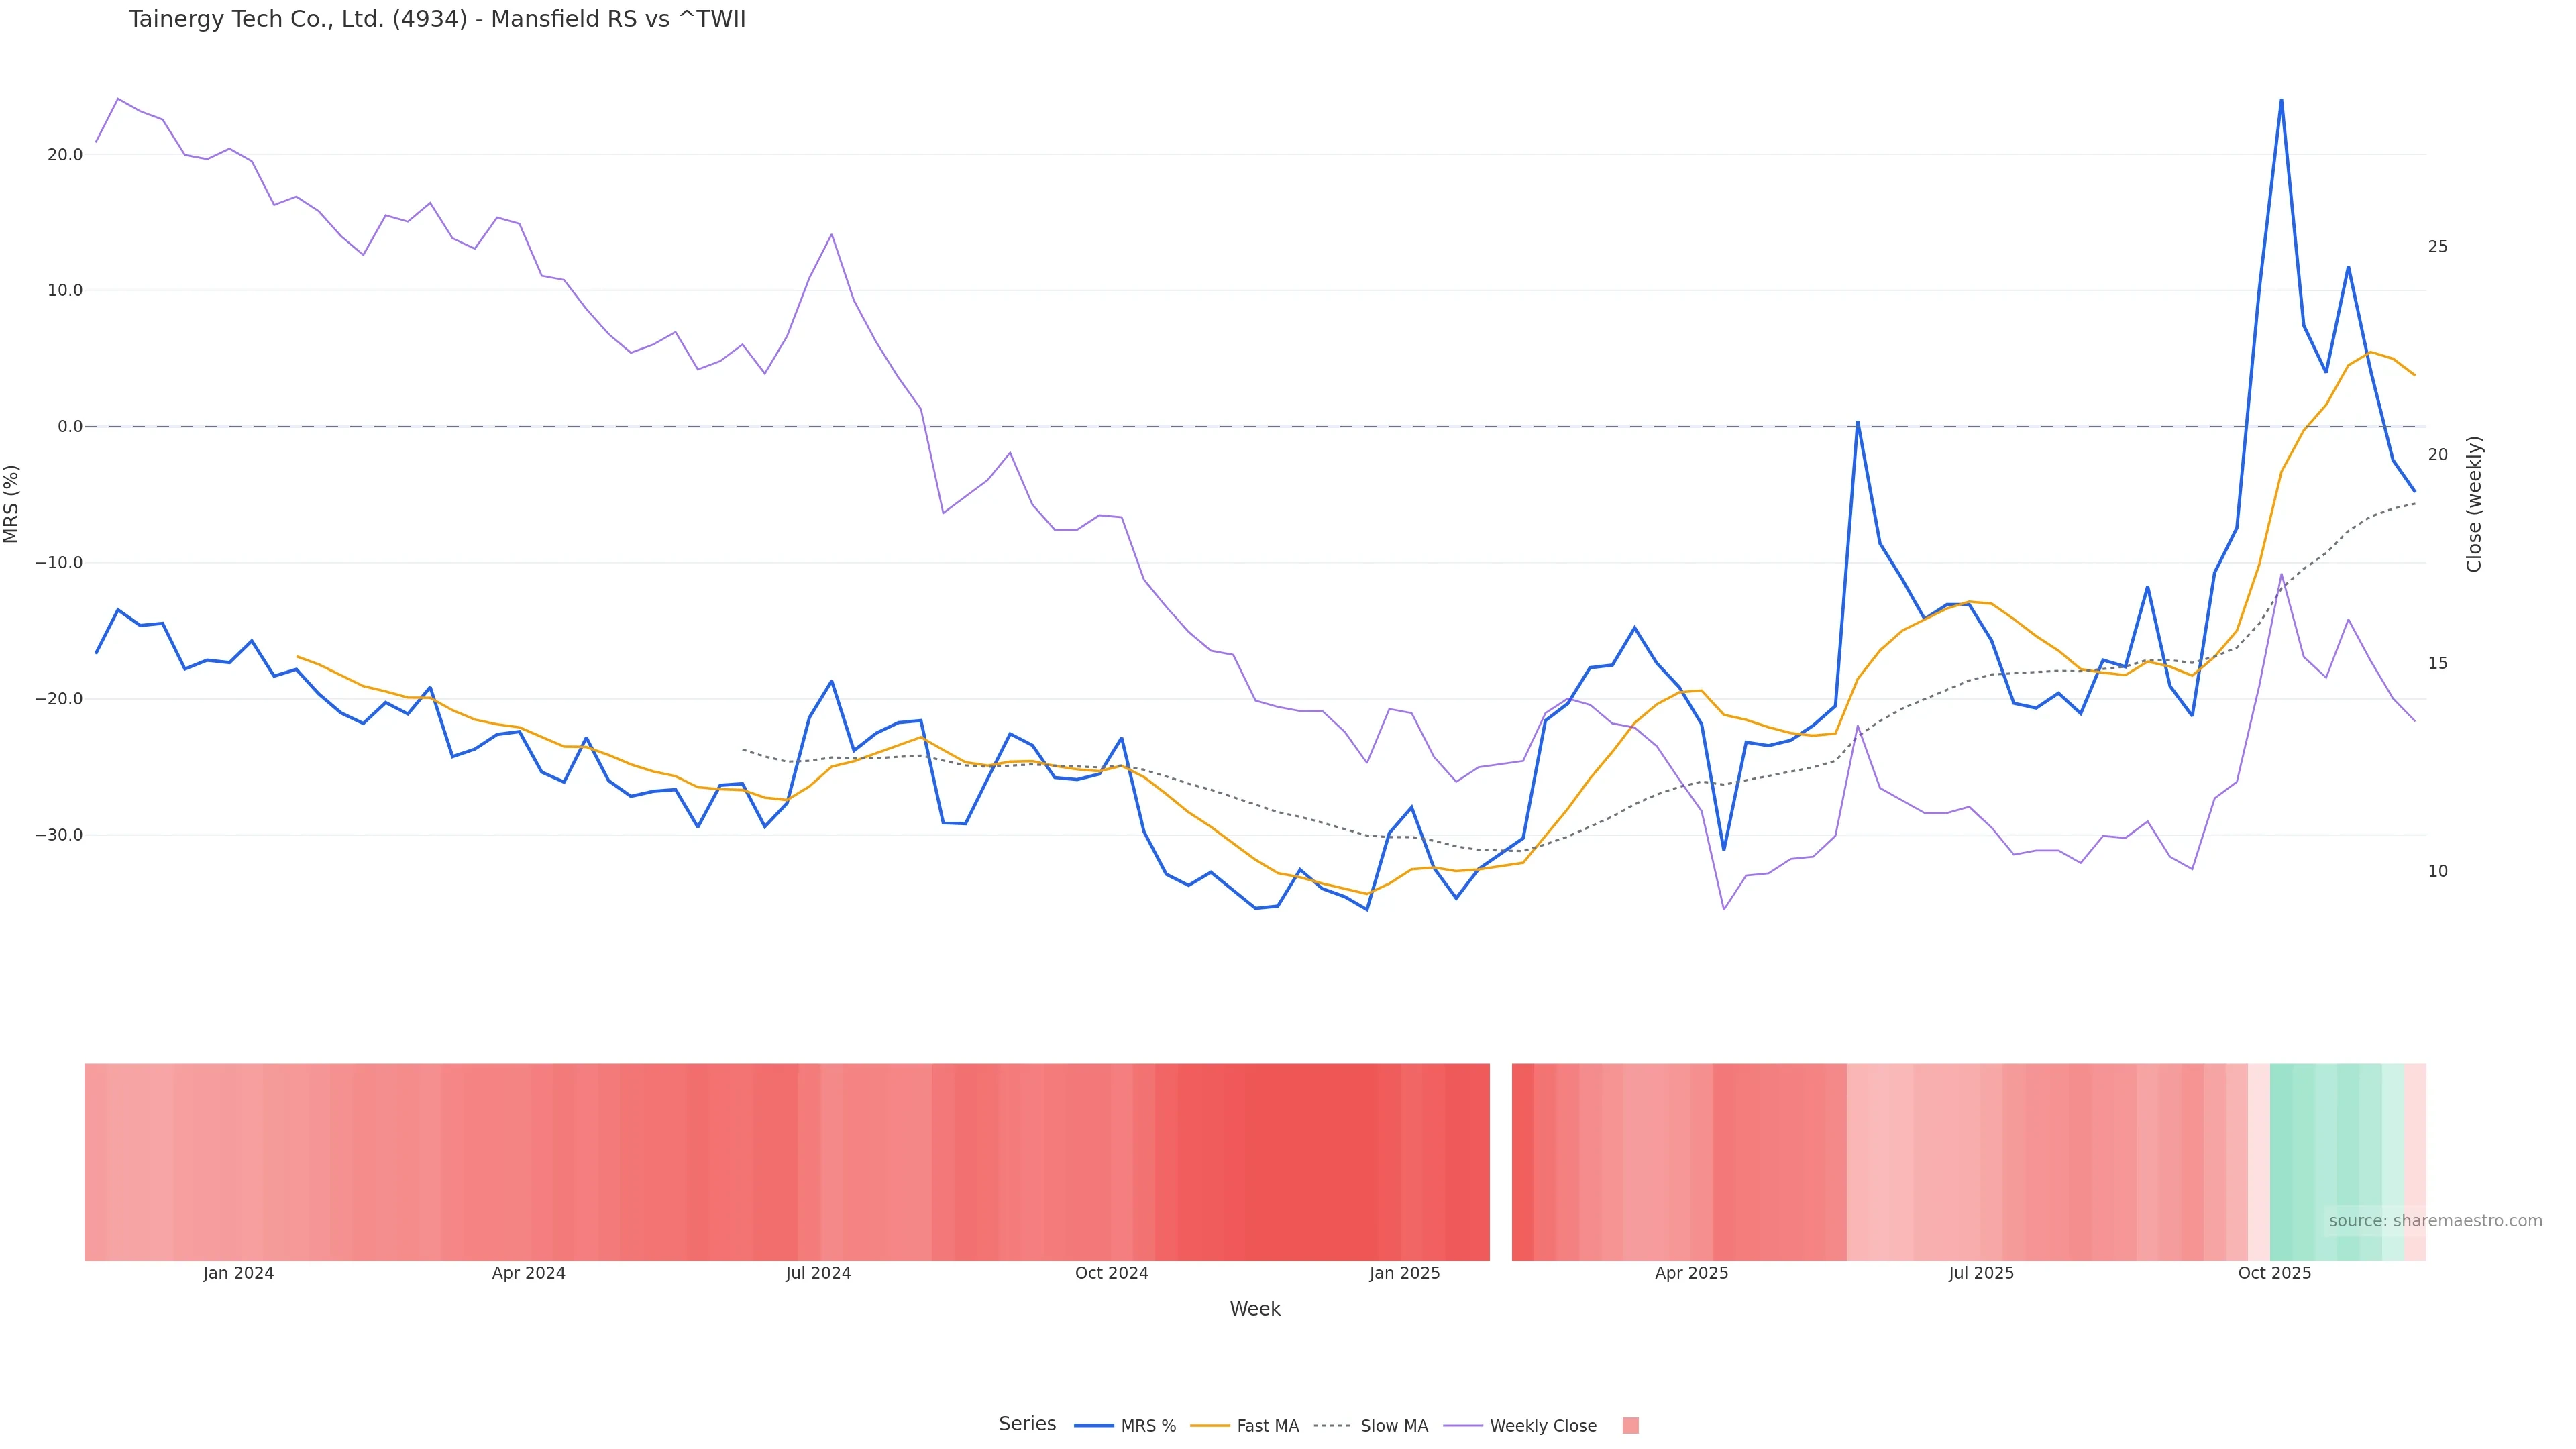Click the dashed Slow MA legend line icon
2576x1449 pixels.
pos(1332,1426)
